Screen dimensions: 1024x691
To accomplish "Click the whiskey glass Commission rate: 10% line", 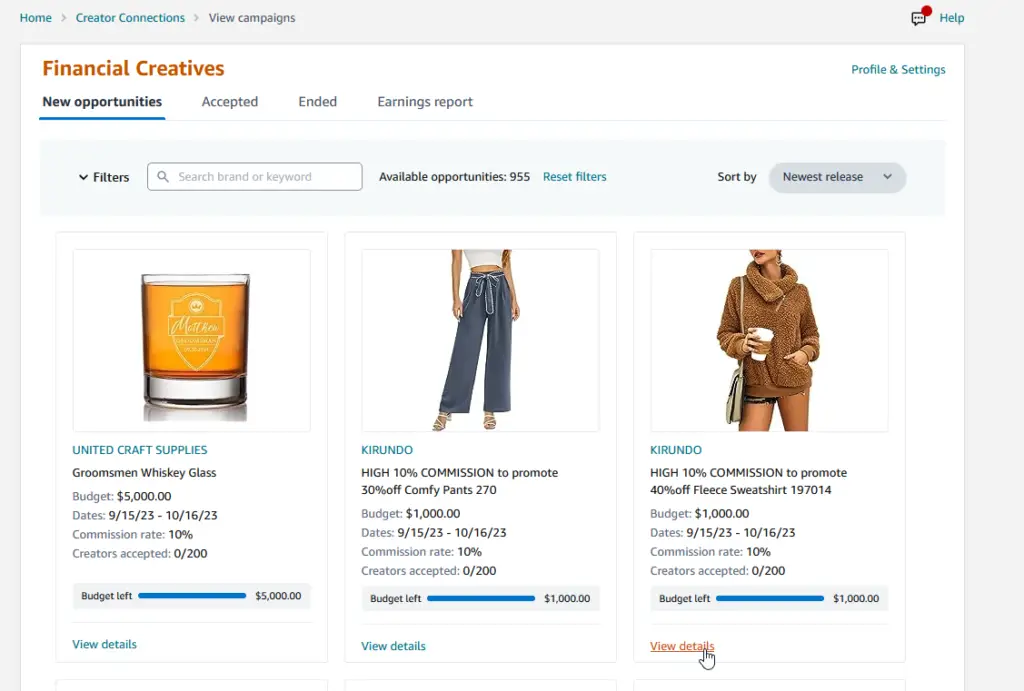I will coord(133,534).
